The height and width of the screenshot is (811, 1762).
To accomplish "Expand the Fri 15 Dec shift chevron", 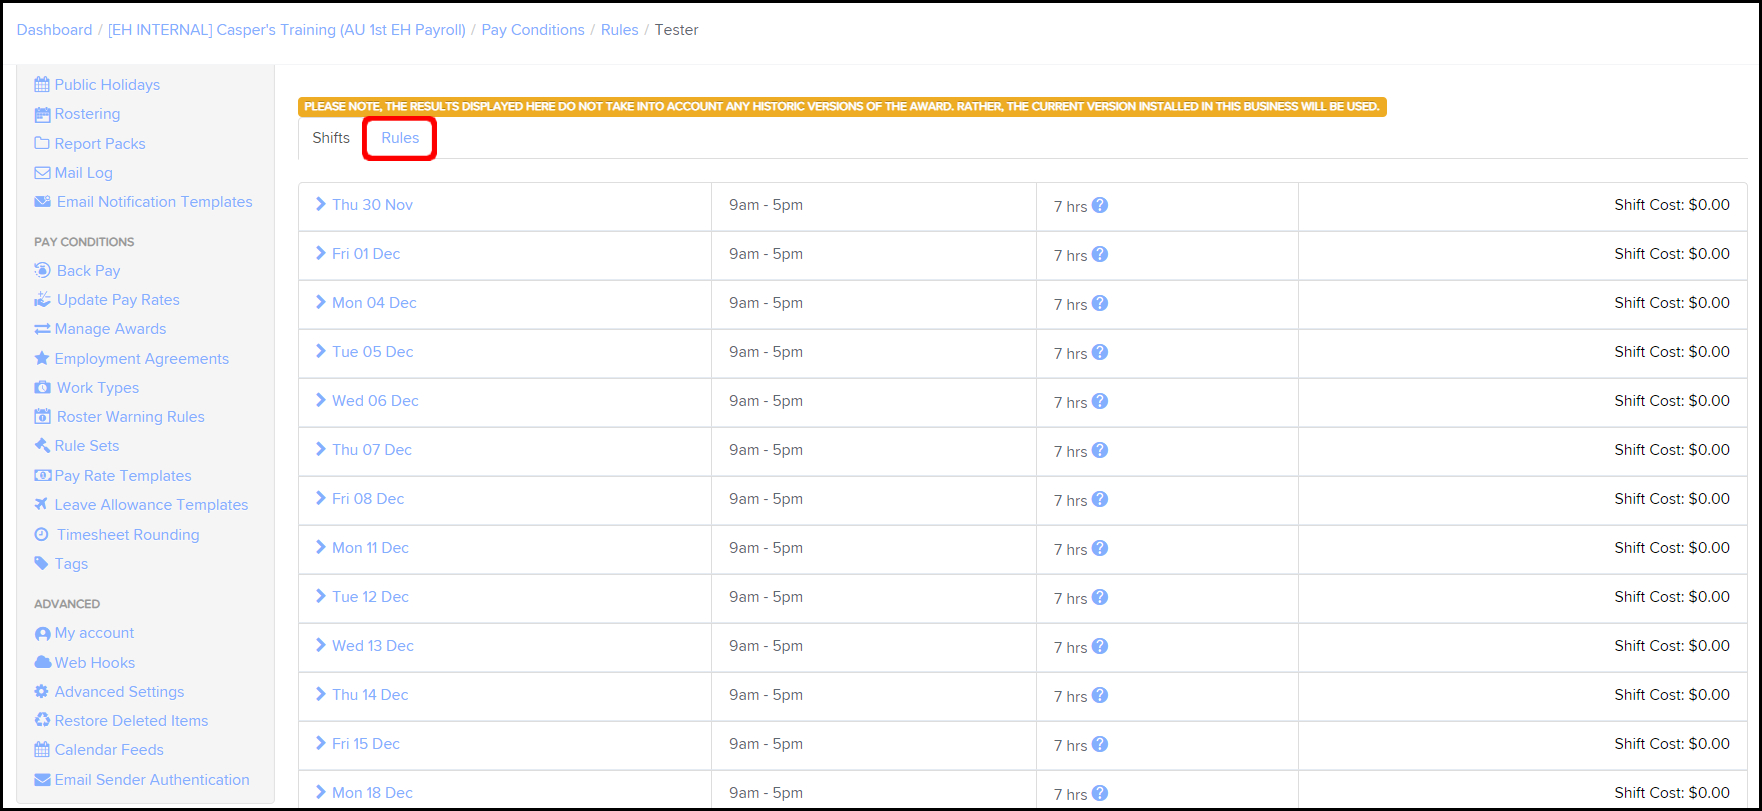I will tap(321, 743).
